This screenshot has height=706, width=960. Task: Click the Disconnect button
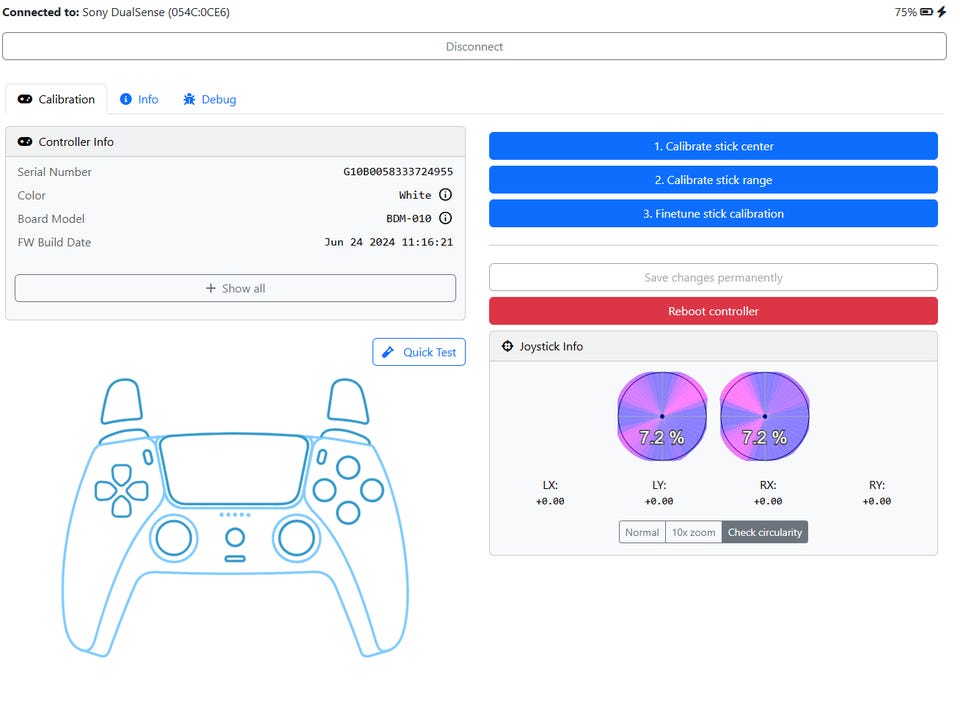pos(474,47)
